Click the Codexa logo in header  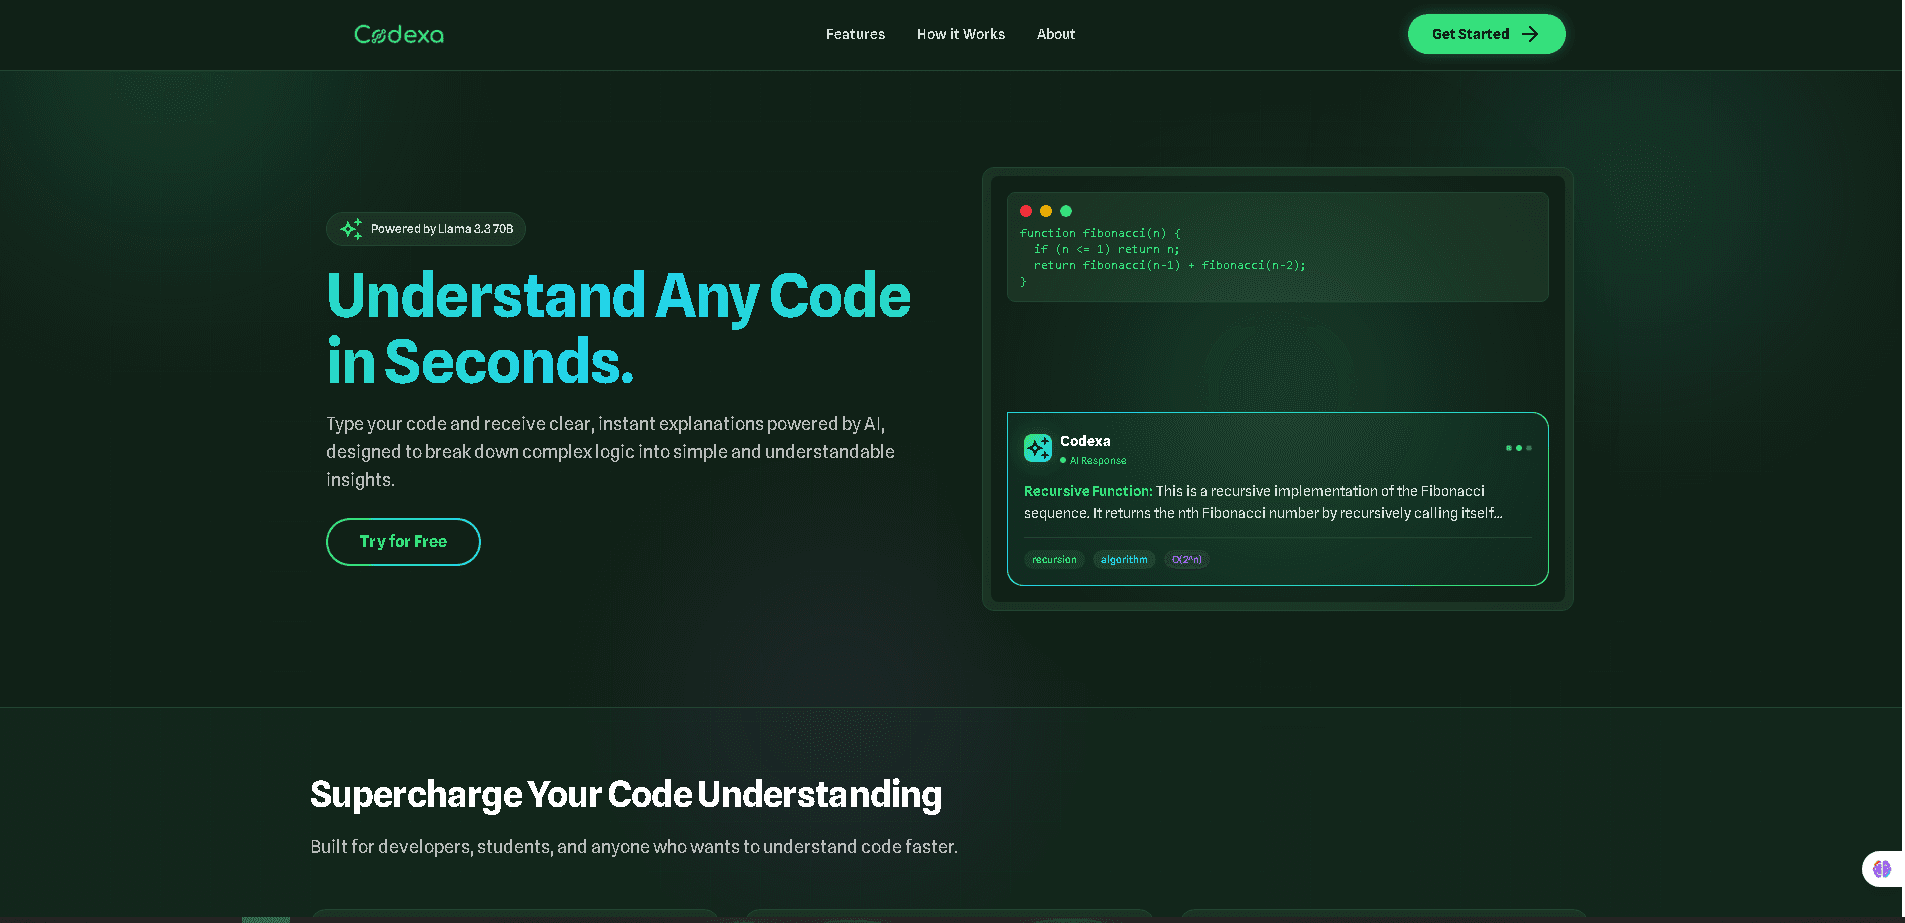[x=399, y=34]
